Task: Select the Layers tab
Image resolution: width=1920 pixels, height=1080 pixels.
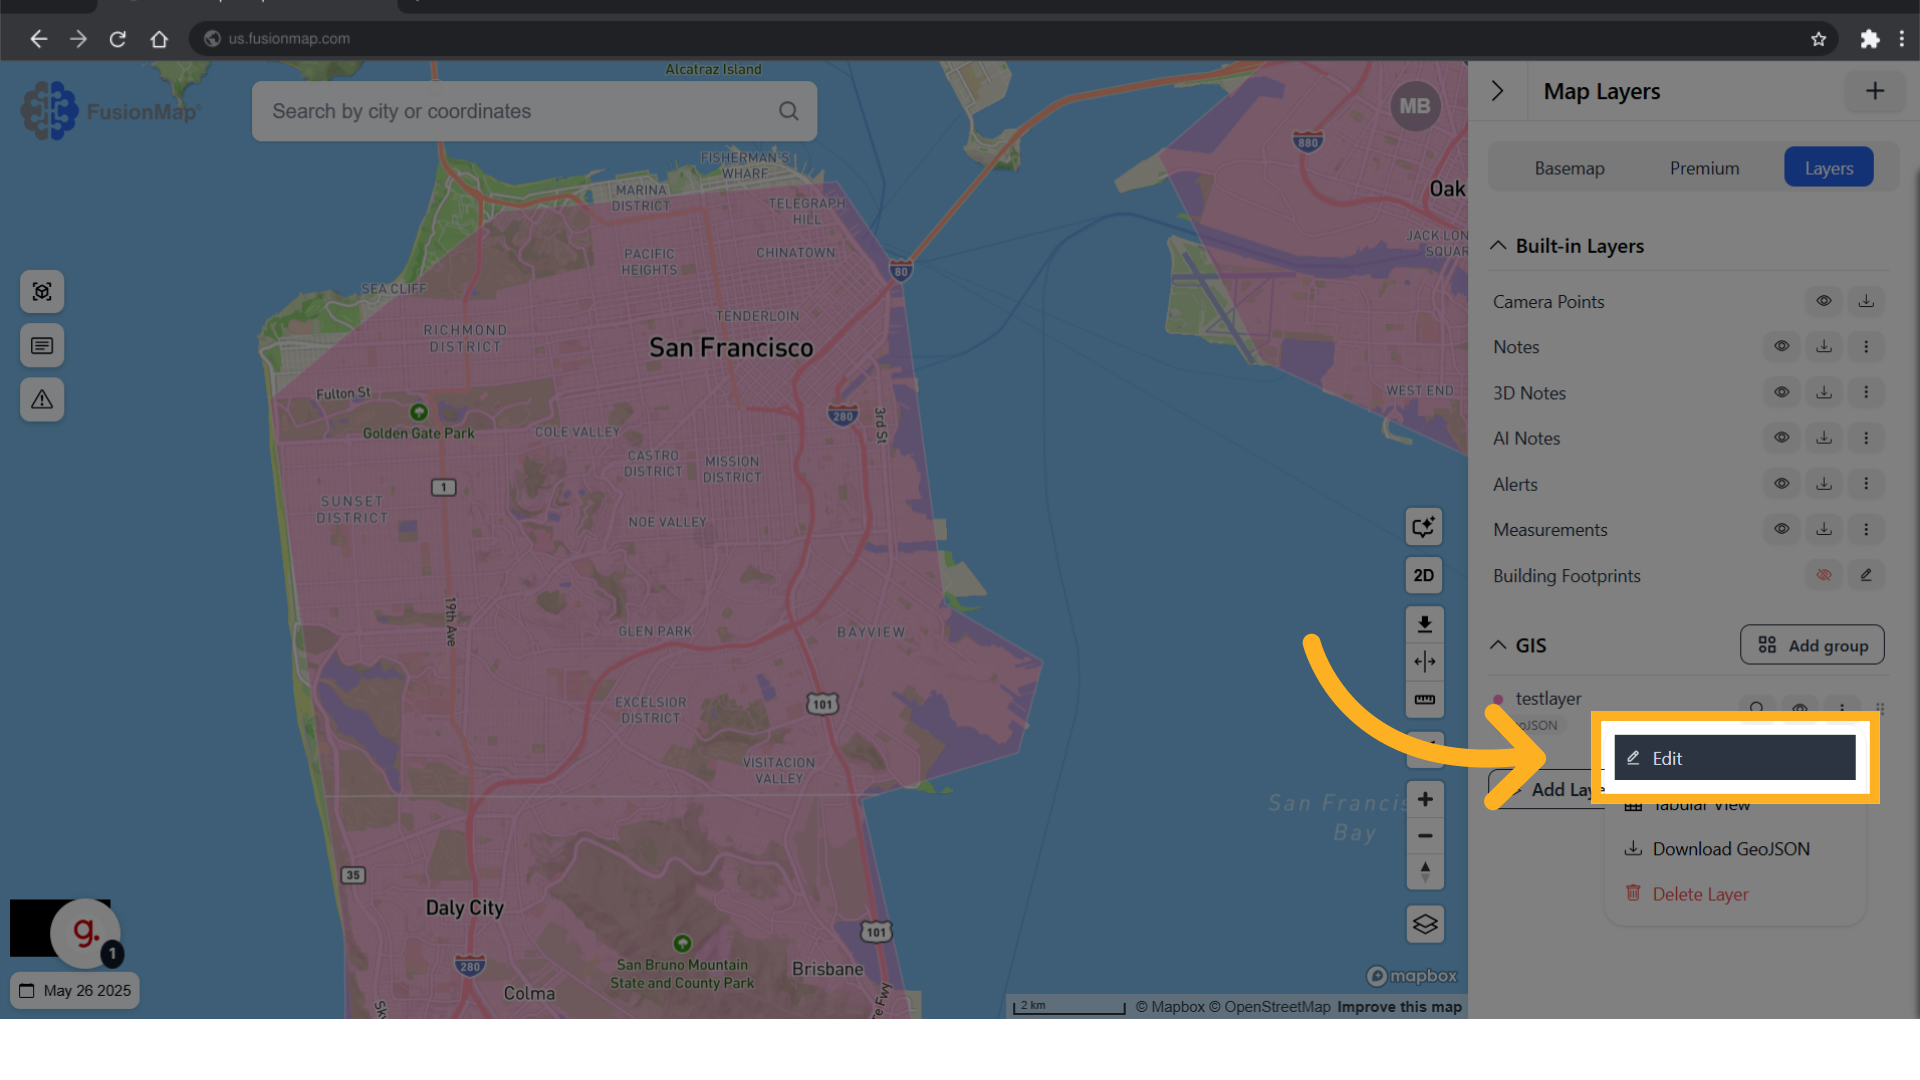Action: point(1829,168)
